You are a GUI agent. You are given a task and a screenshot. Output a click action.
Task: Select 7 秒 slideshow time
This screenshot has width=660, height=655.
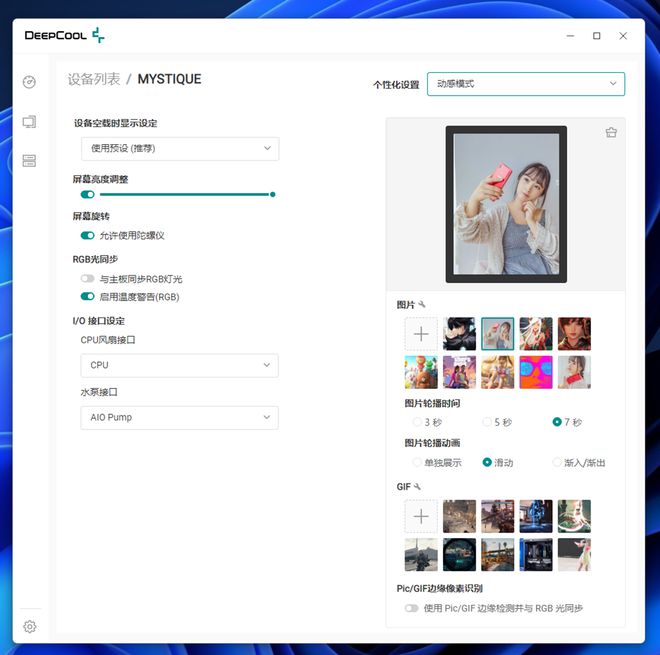tap(557, 421)
